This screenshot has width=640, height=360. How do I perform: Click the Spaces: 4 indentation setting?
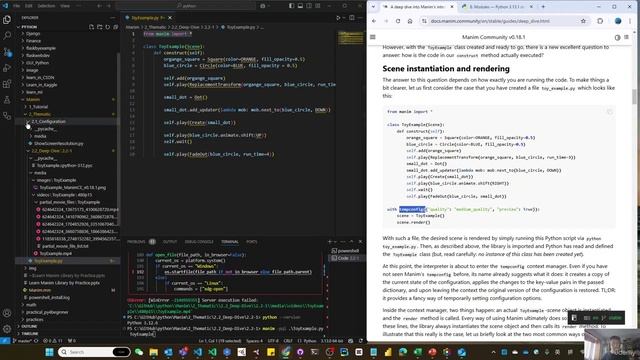(x=254, y=340)
